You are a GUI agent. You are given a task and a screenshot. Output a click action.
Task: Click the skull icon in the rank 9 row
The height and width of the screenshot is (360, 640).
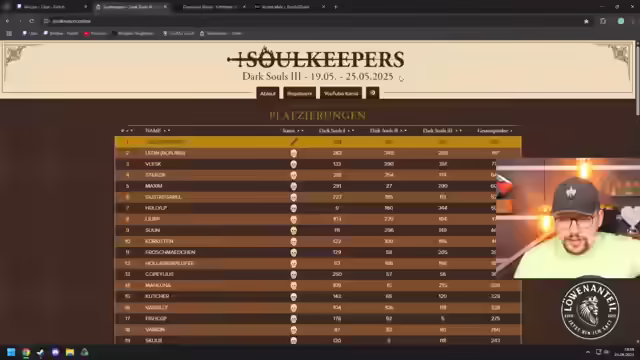293,230
